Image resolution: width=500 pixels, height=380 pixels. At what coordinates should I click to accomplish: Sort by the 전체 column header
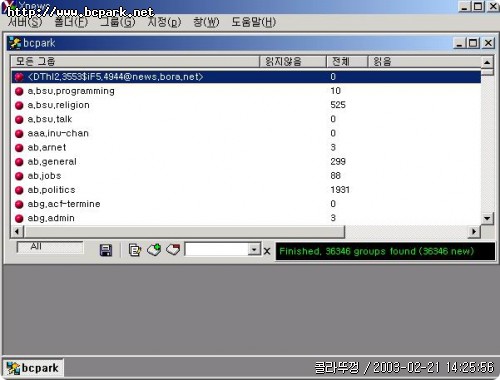[x=347, y=62]
